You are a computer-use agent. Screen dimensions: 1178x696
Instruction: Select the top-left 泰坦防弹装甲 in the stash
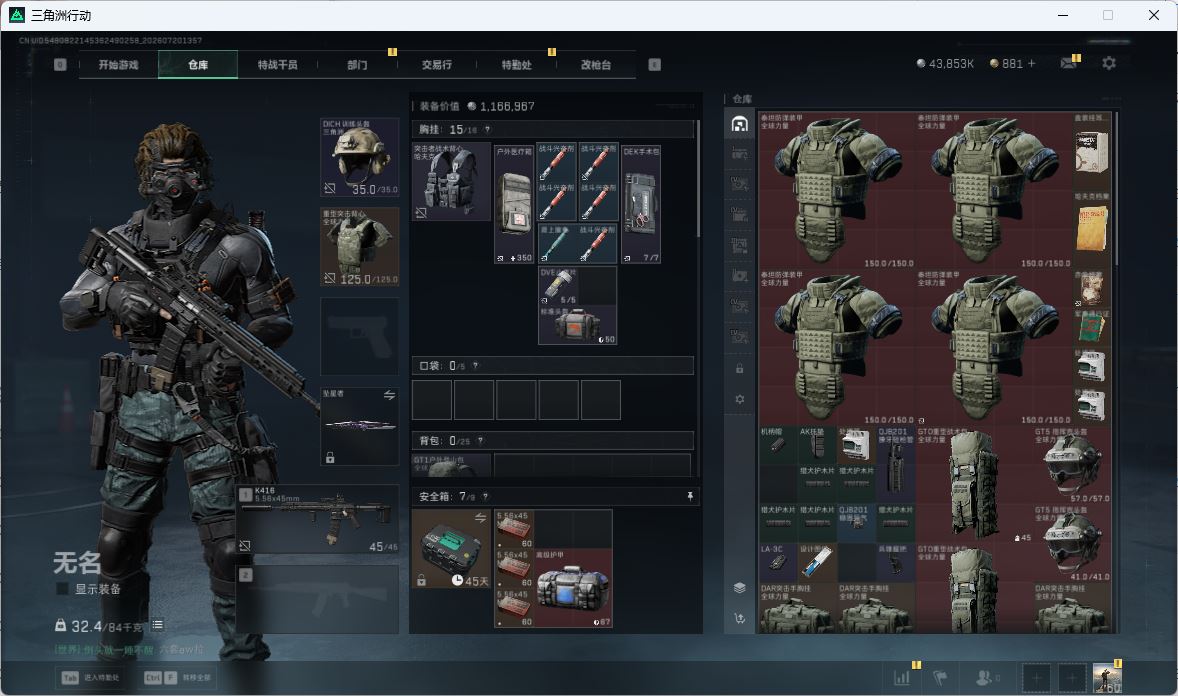tap(837, 191)
